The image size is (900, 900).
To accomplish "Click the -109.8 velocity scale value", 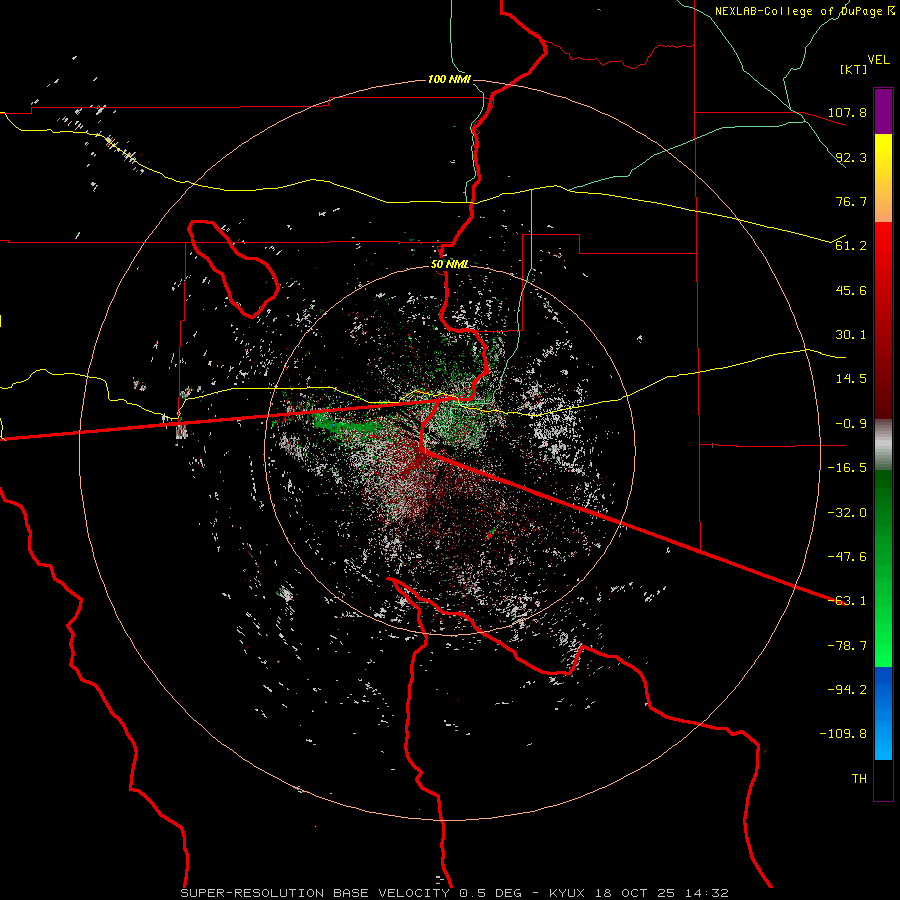I will [x=843, y=734].
